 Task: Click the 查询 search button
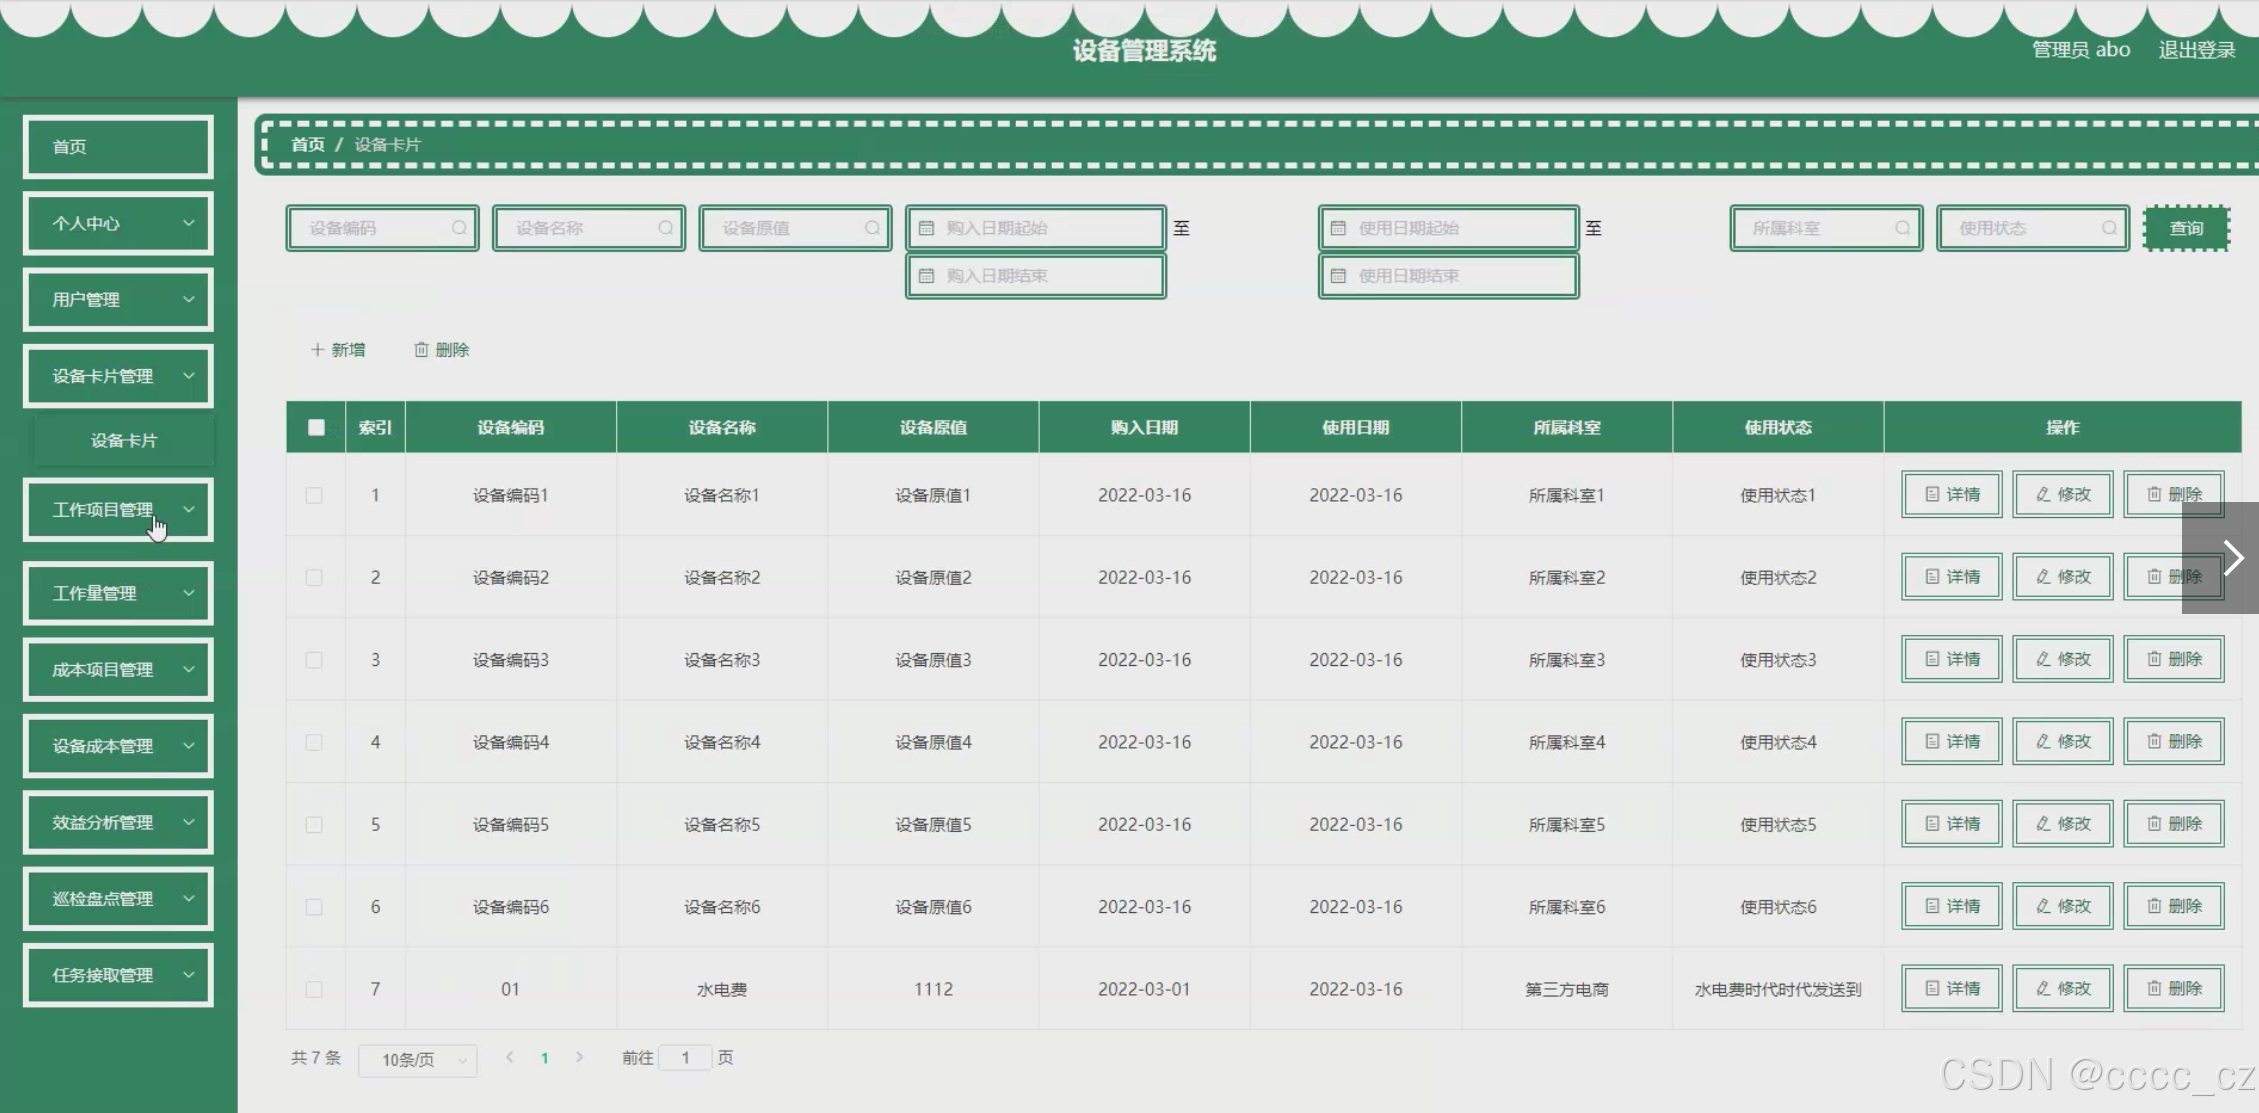point(2186,228)
